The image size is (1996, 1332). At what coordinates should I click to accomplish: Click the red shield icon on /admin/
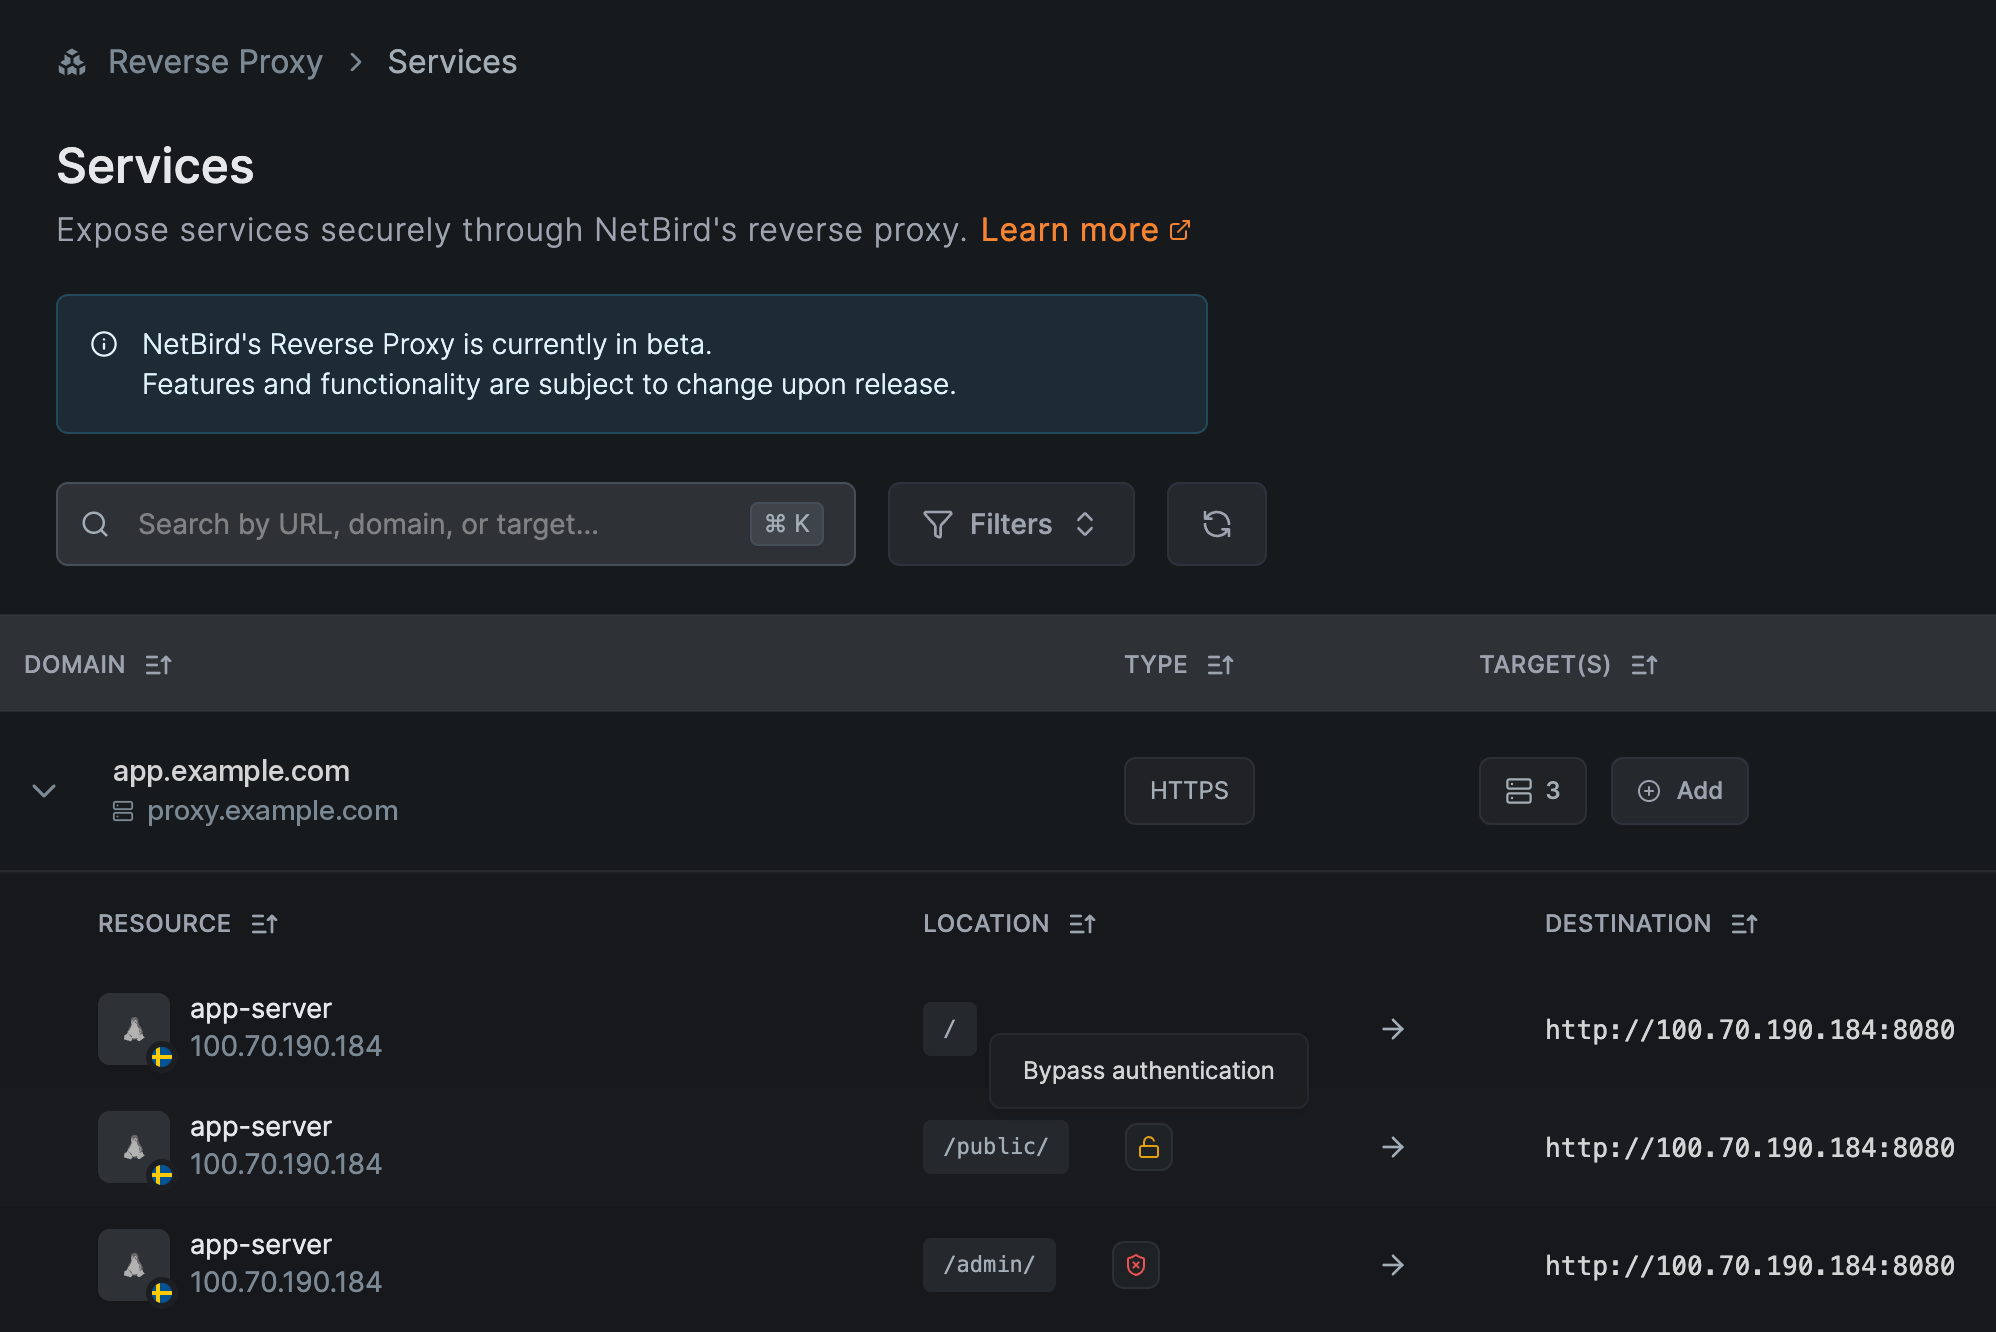point(1136,1264)
